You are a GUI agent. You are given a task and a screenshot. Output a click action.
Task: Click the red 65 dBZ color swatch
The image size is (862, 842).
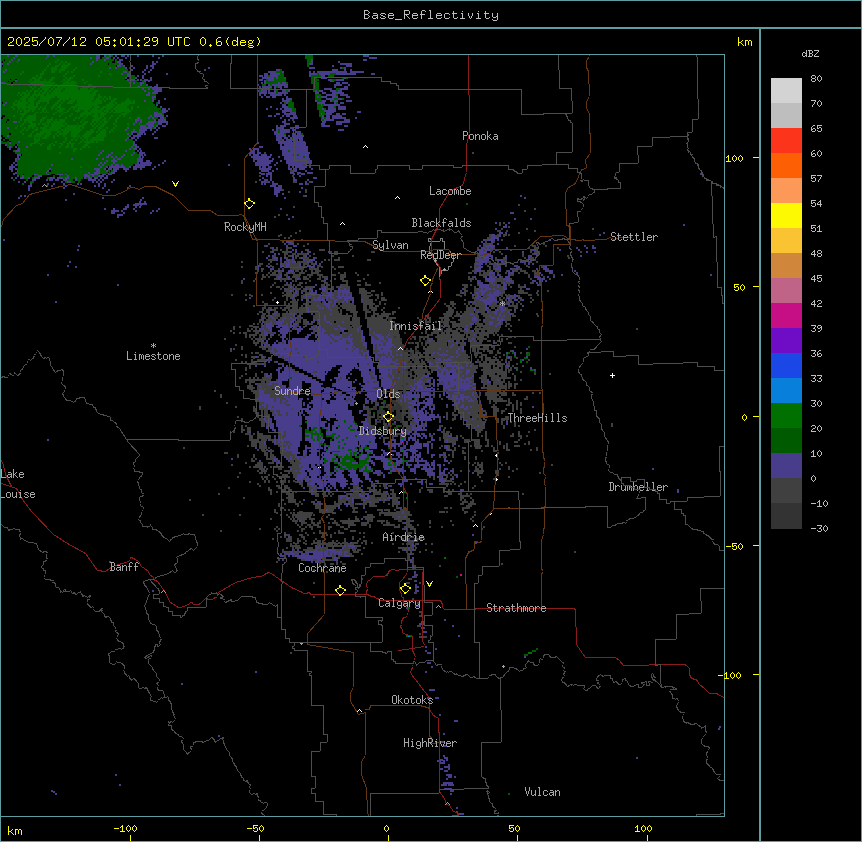pos(786,140)
